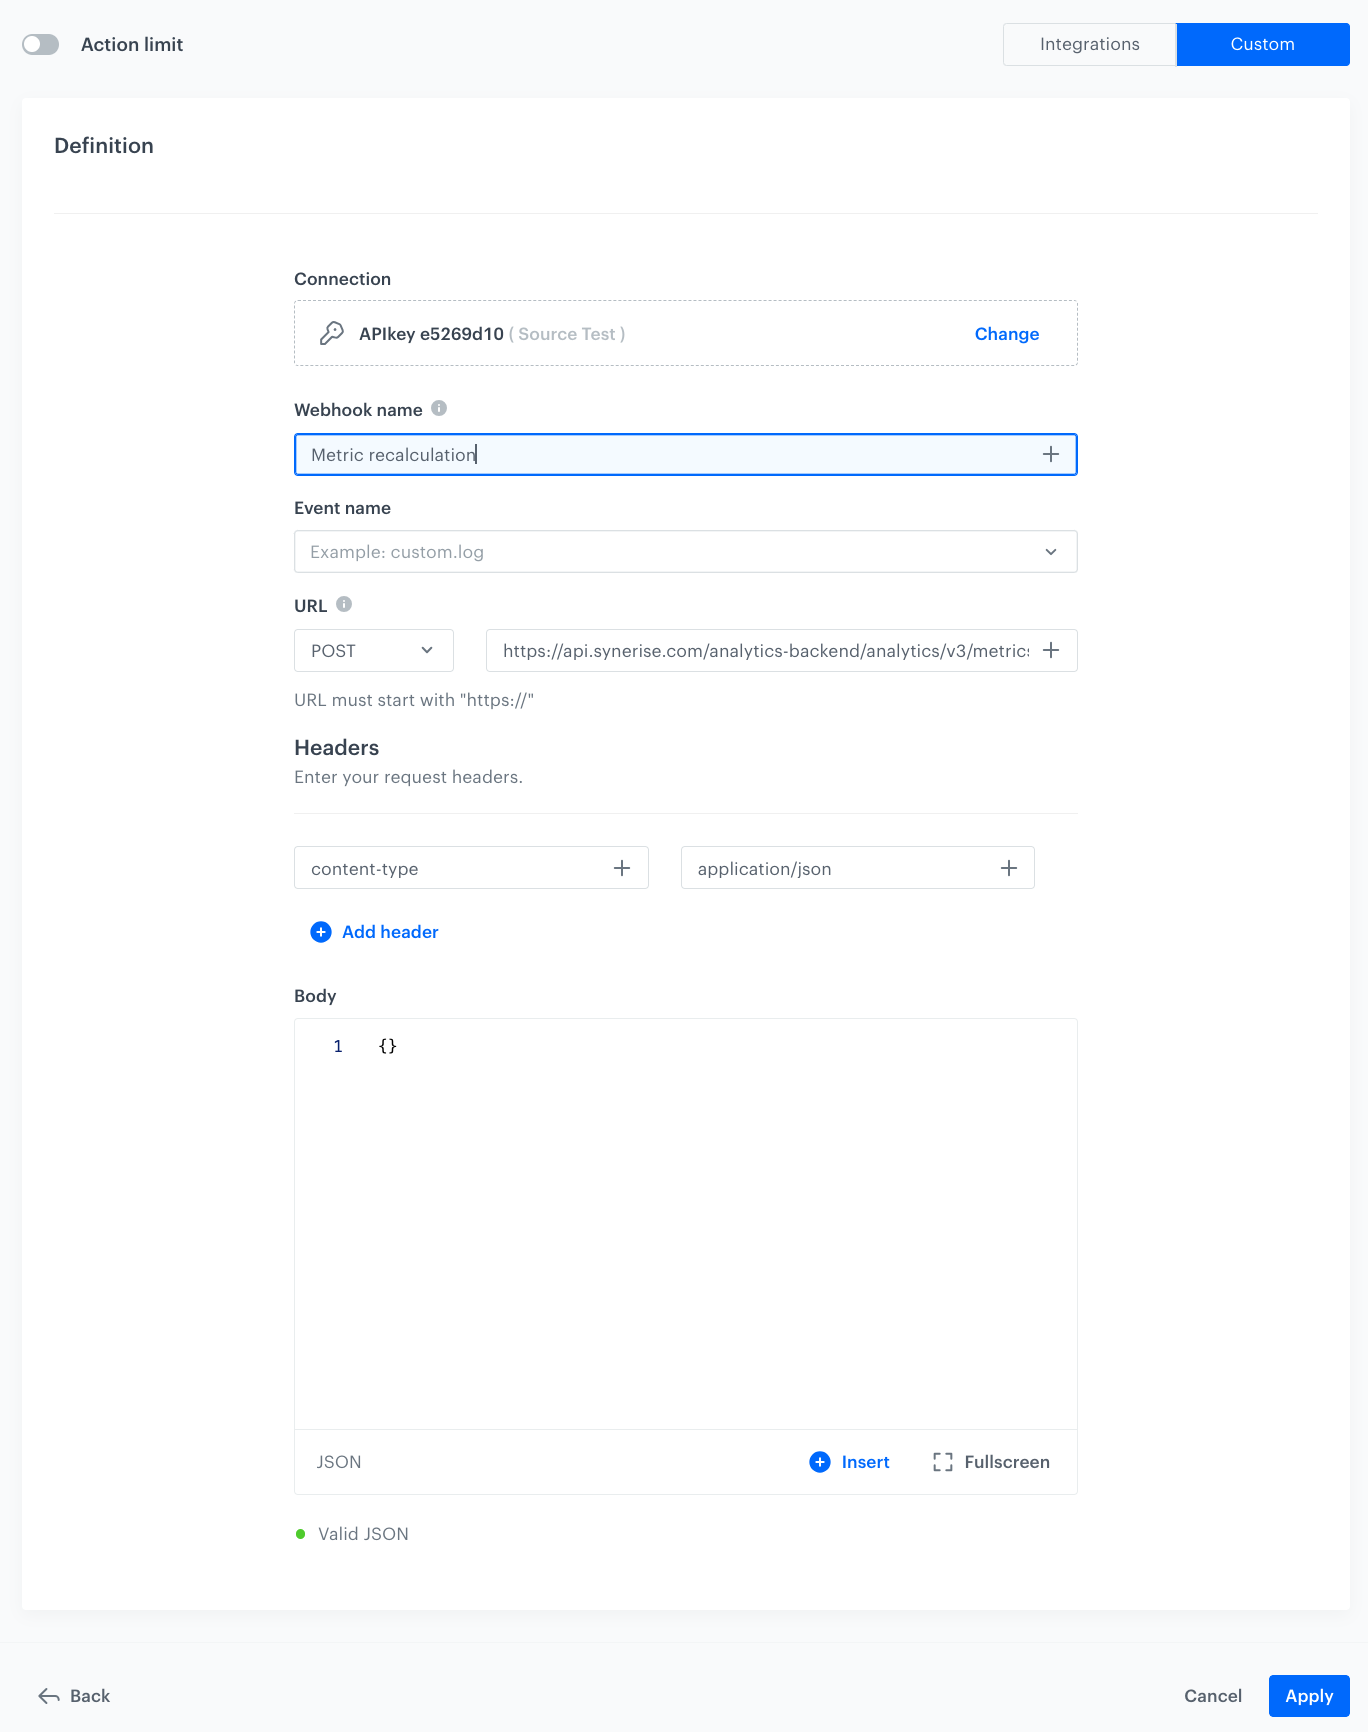Click Cancel at the bottom
Viewport: 1368px width, 1732px height.
click(1212, 1696)
